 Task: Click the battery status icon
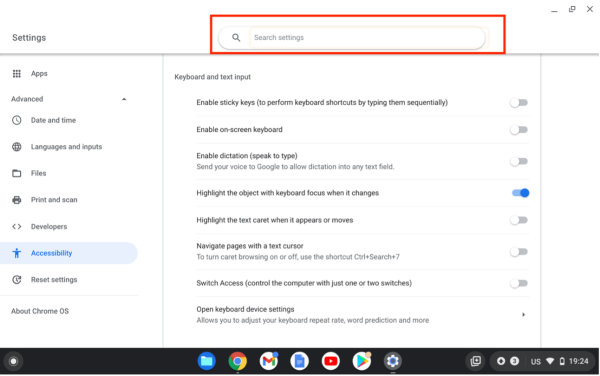562,361
